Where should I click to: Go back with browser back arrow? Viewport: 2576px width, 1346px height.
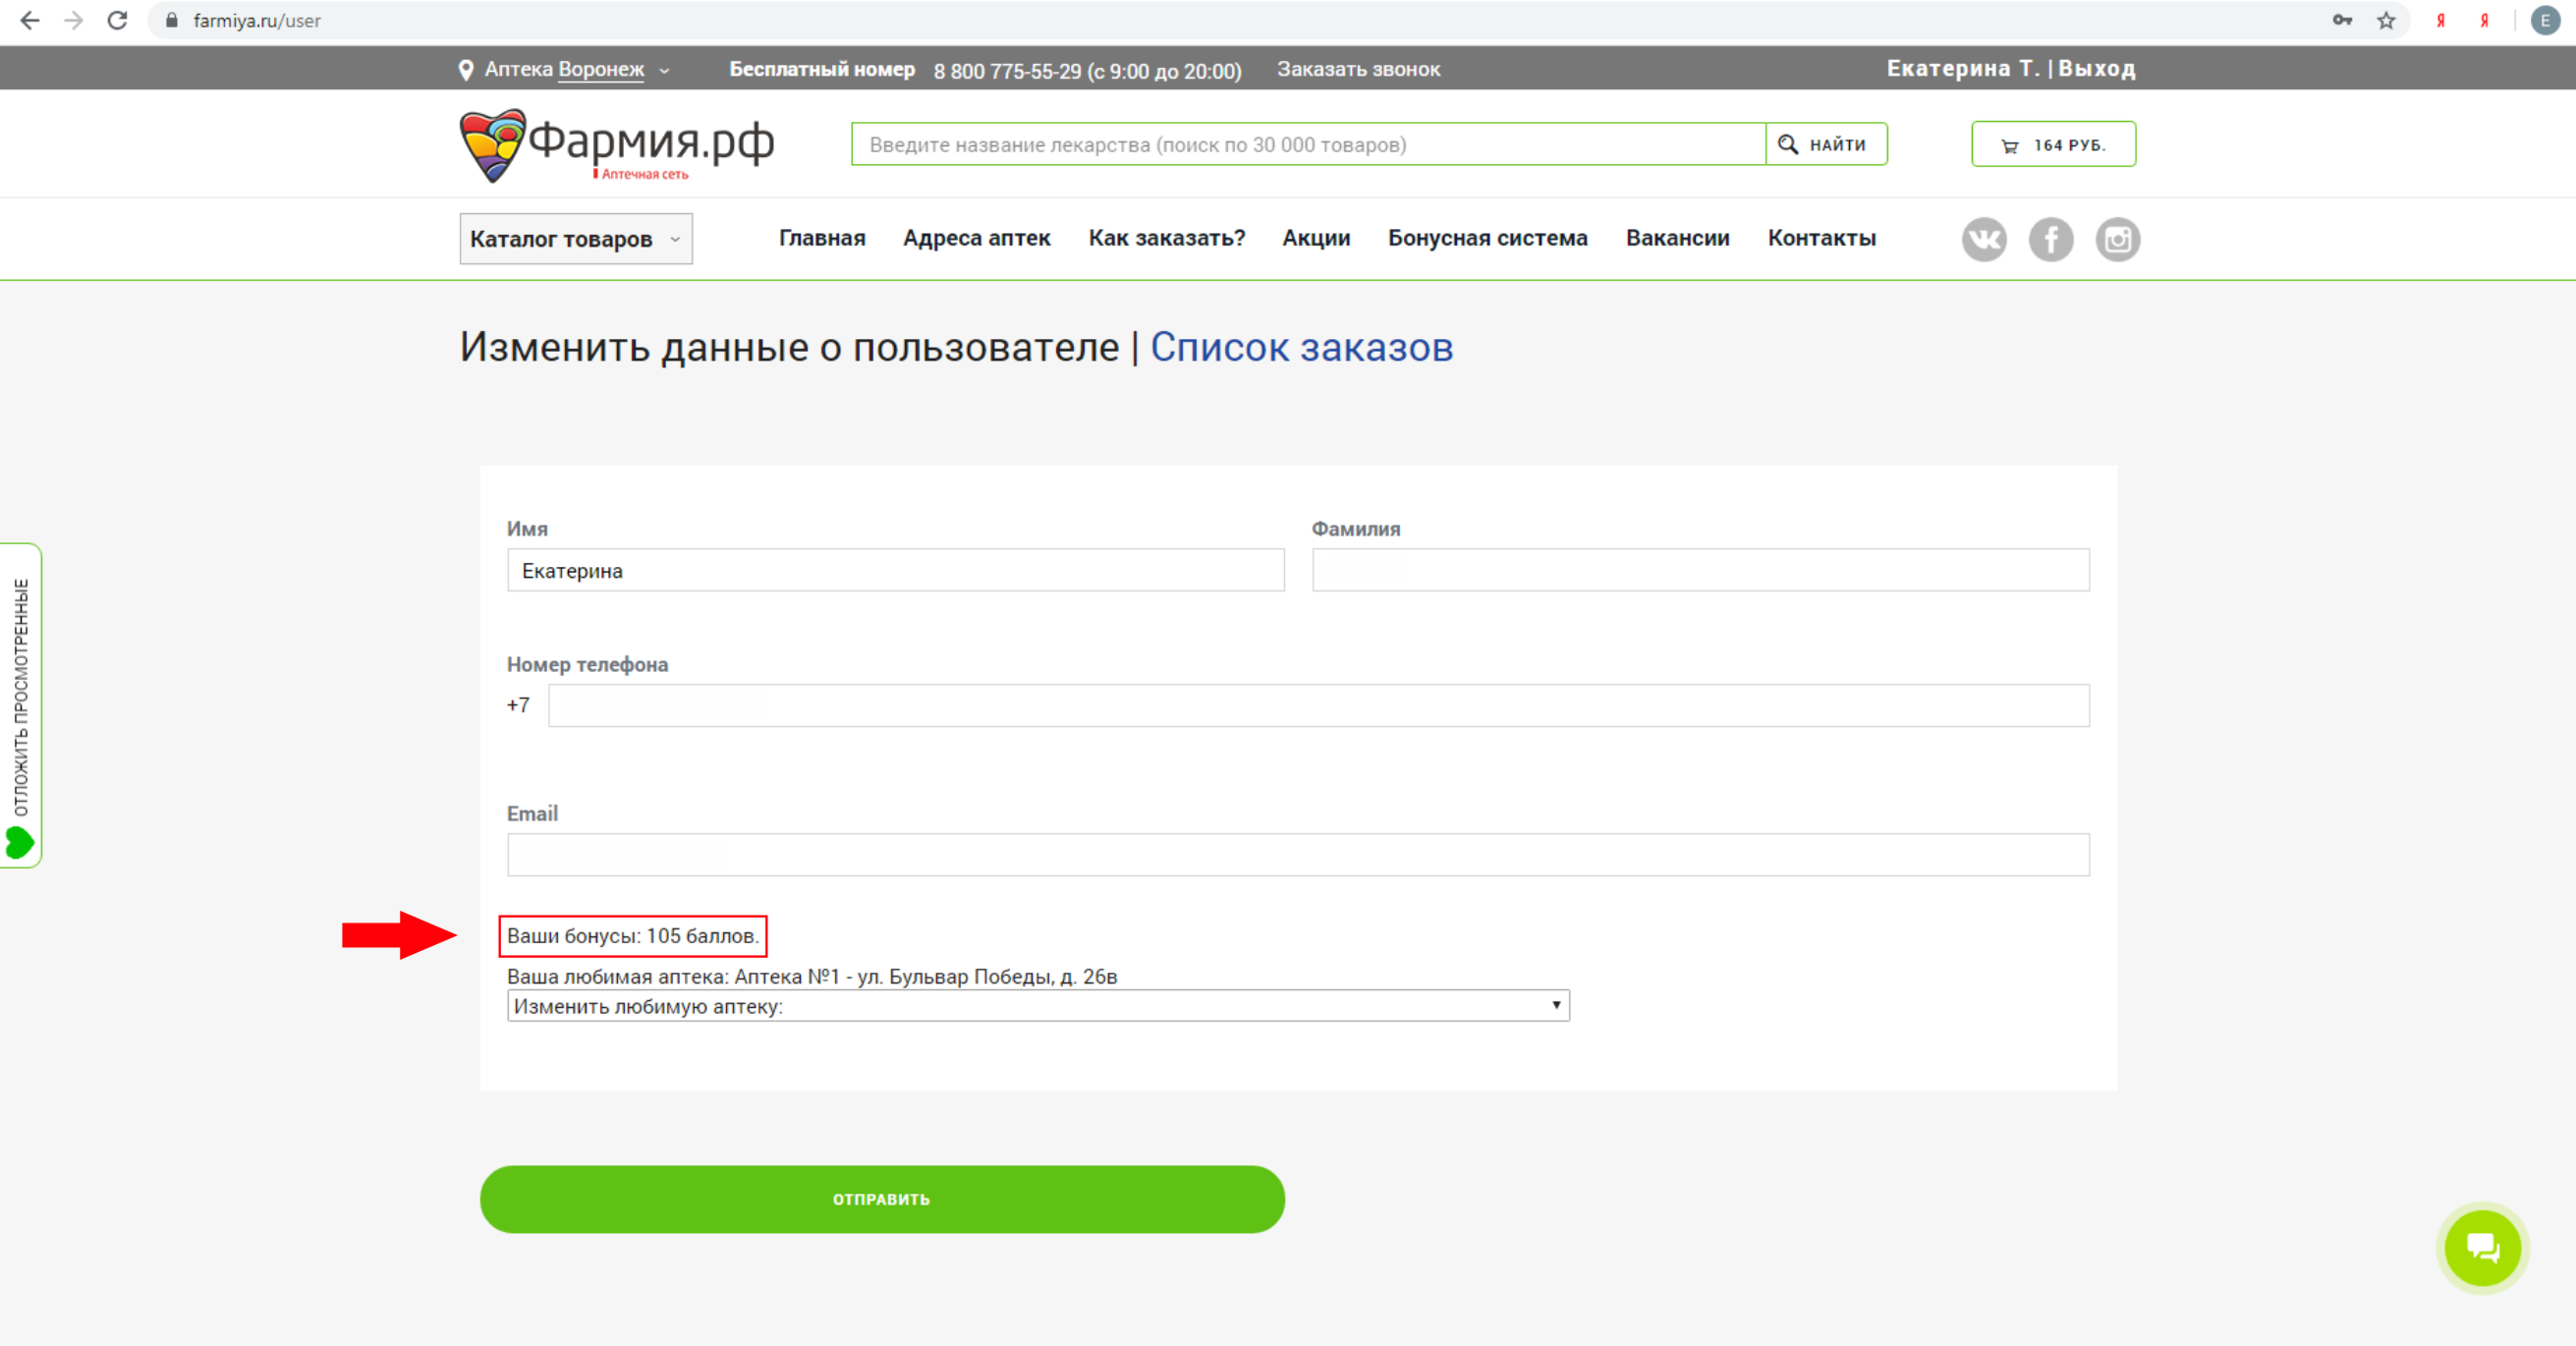tap(29, 20)
